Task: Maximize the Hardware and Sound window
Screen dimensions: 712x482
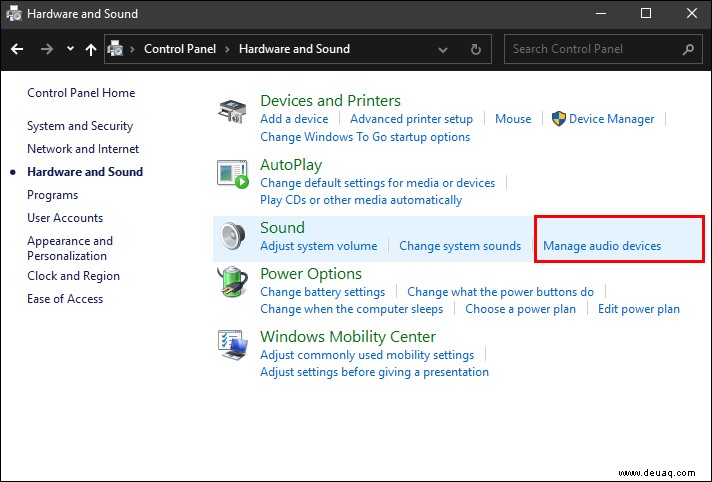Action: click(646, 14)
